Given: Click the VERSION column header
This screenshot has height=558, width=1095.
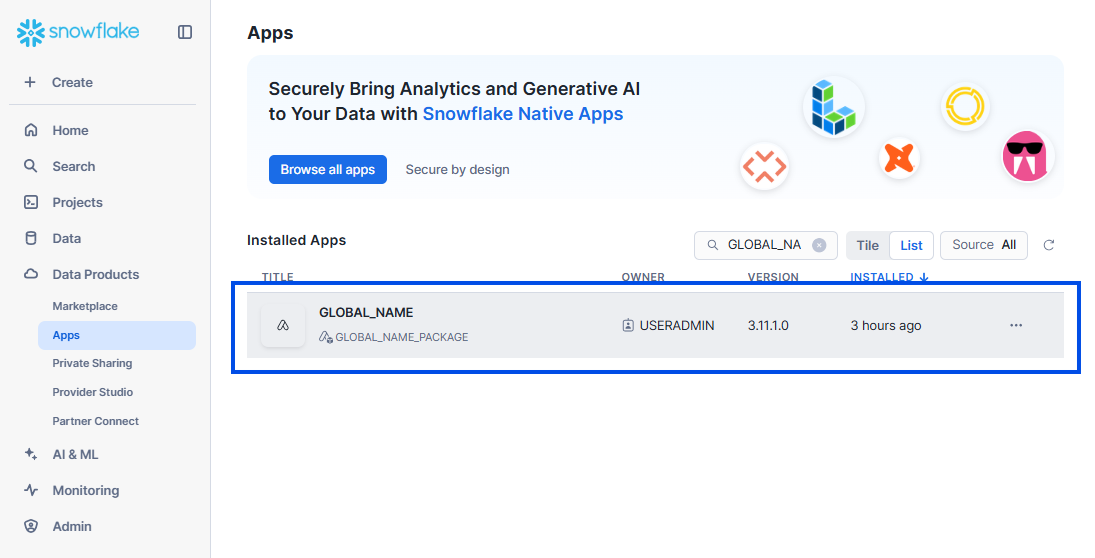Looking at the screenshot, I should tap(773, 277).
